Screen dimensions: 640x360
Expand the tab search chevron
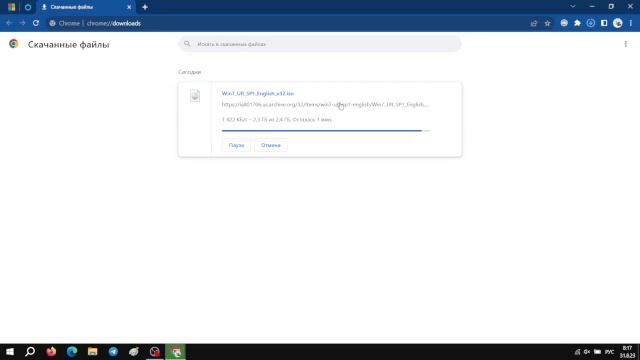point(573,7)
